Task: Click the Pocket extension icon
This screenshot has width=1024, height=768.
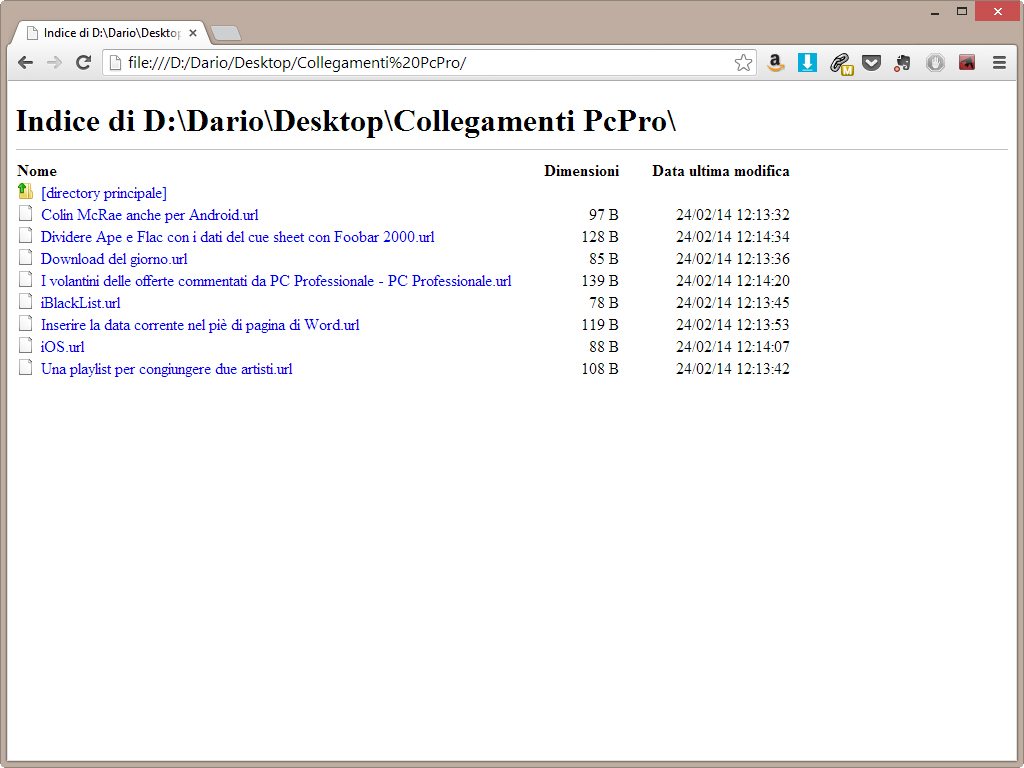Action: [x=871, y=63]
